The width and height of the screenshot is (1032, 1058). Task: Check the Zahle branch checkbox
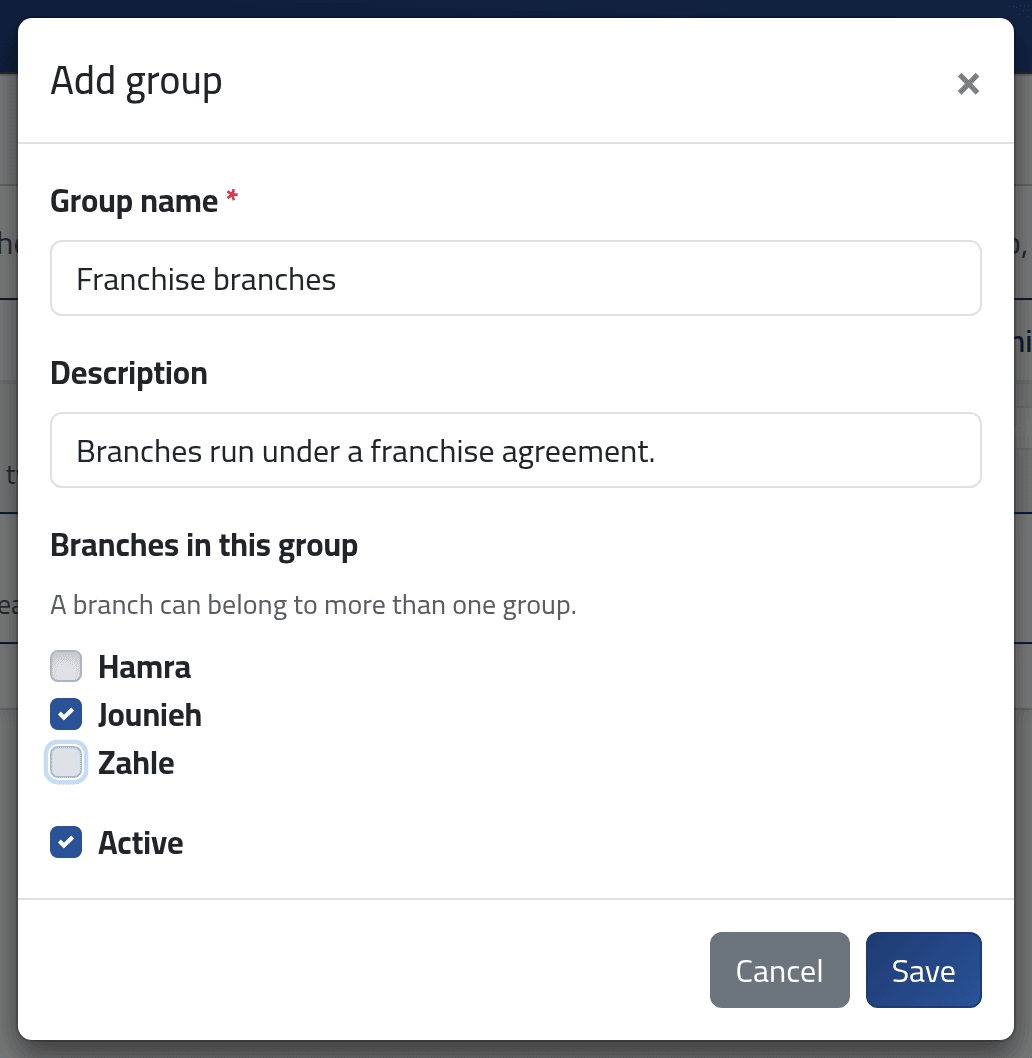pyautogui.click(x=66, y=762)
